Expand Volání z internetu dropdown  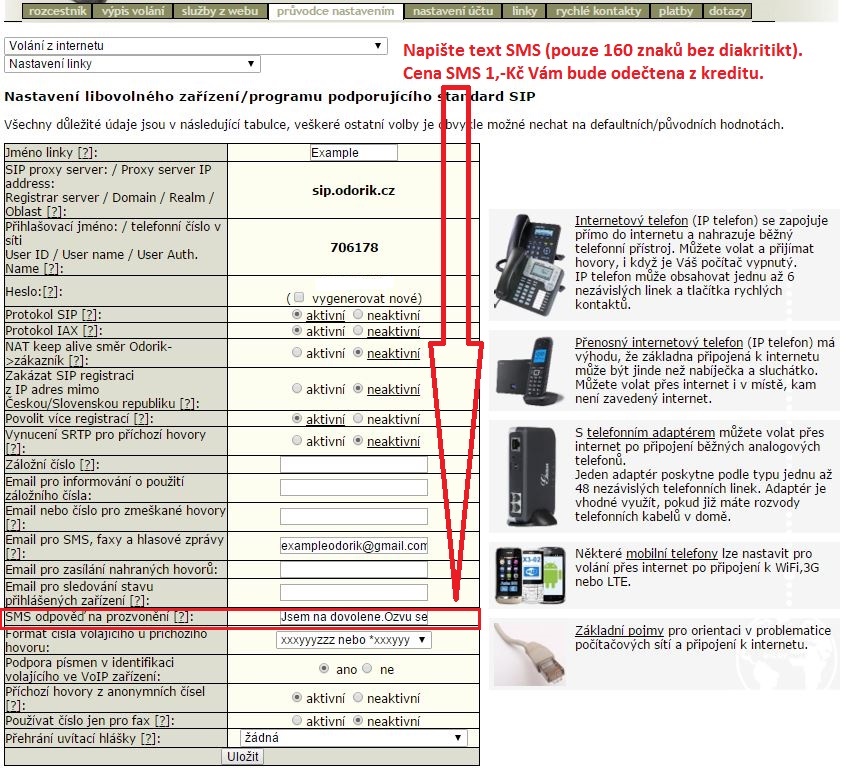click(x=196, y=46)
